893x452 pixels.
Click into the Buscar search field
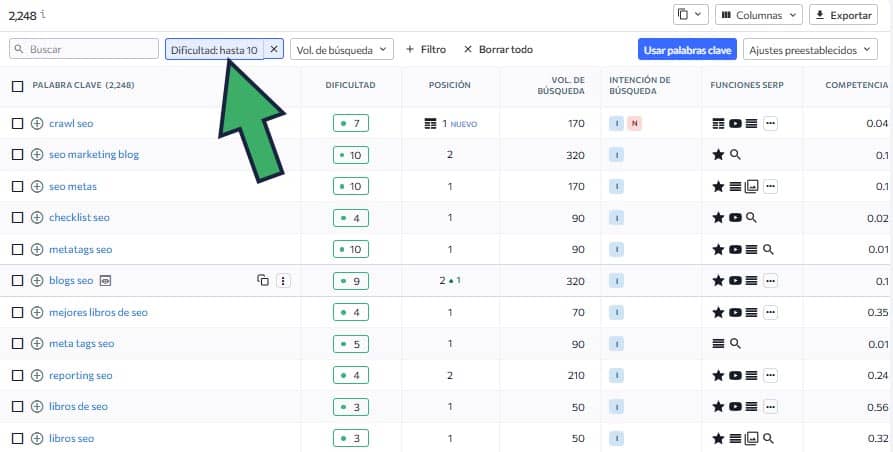[x=90, y=49]
